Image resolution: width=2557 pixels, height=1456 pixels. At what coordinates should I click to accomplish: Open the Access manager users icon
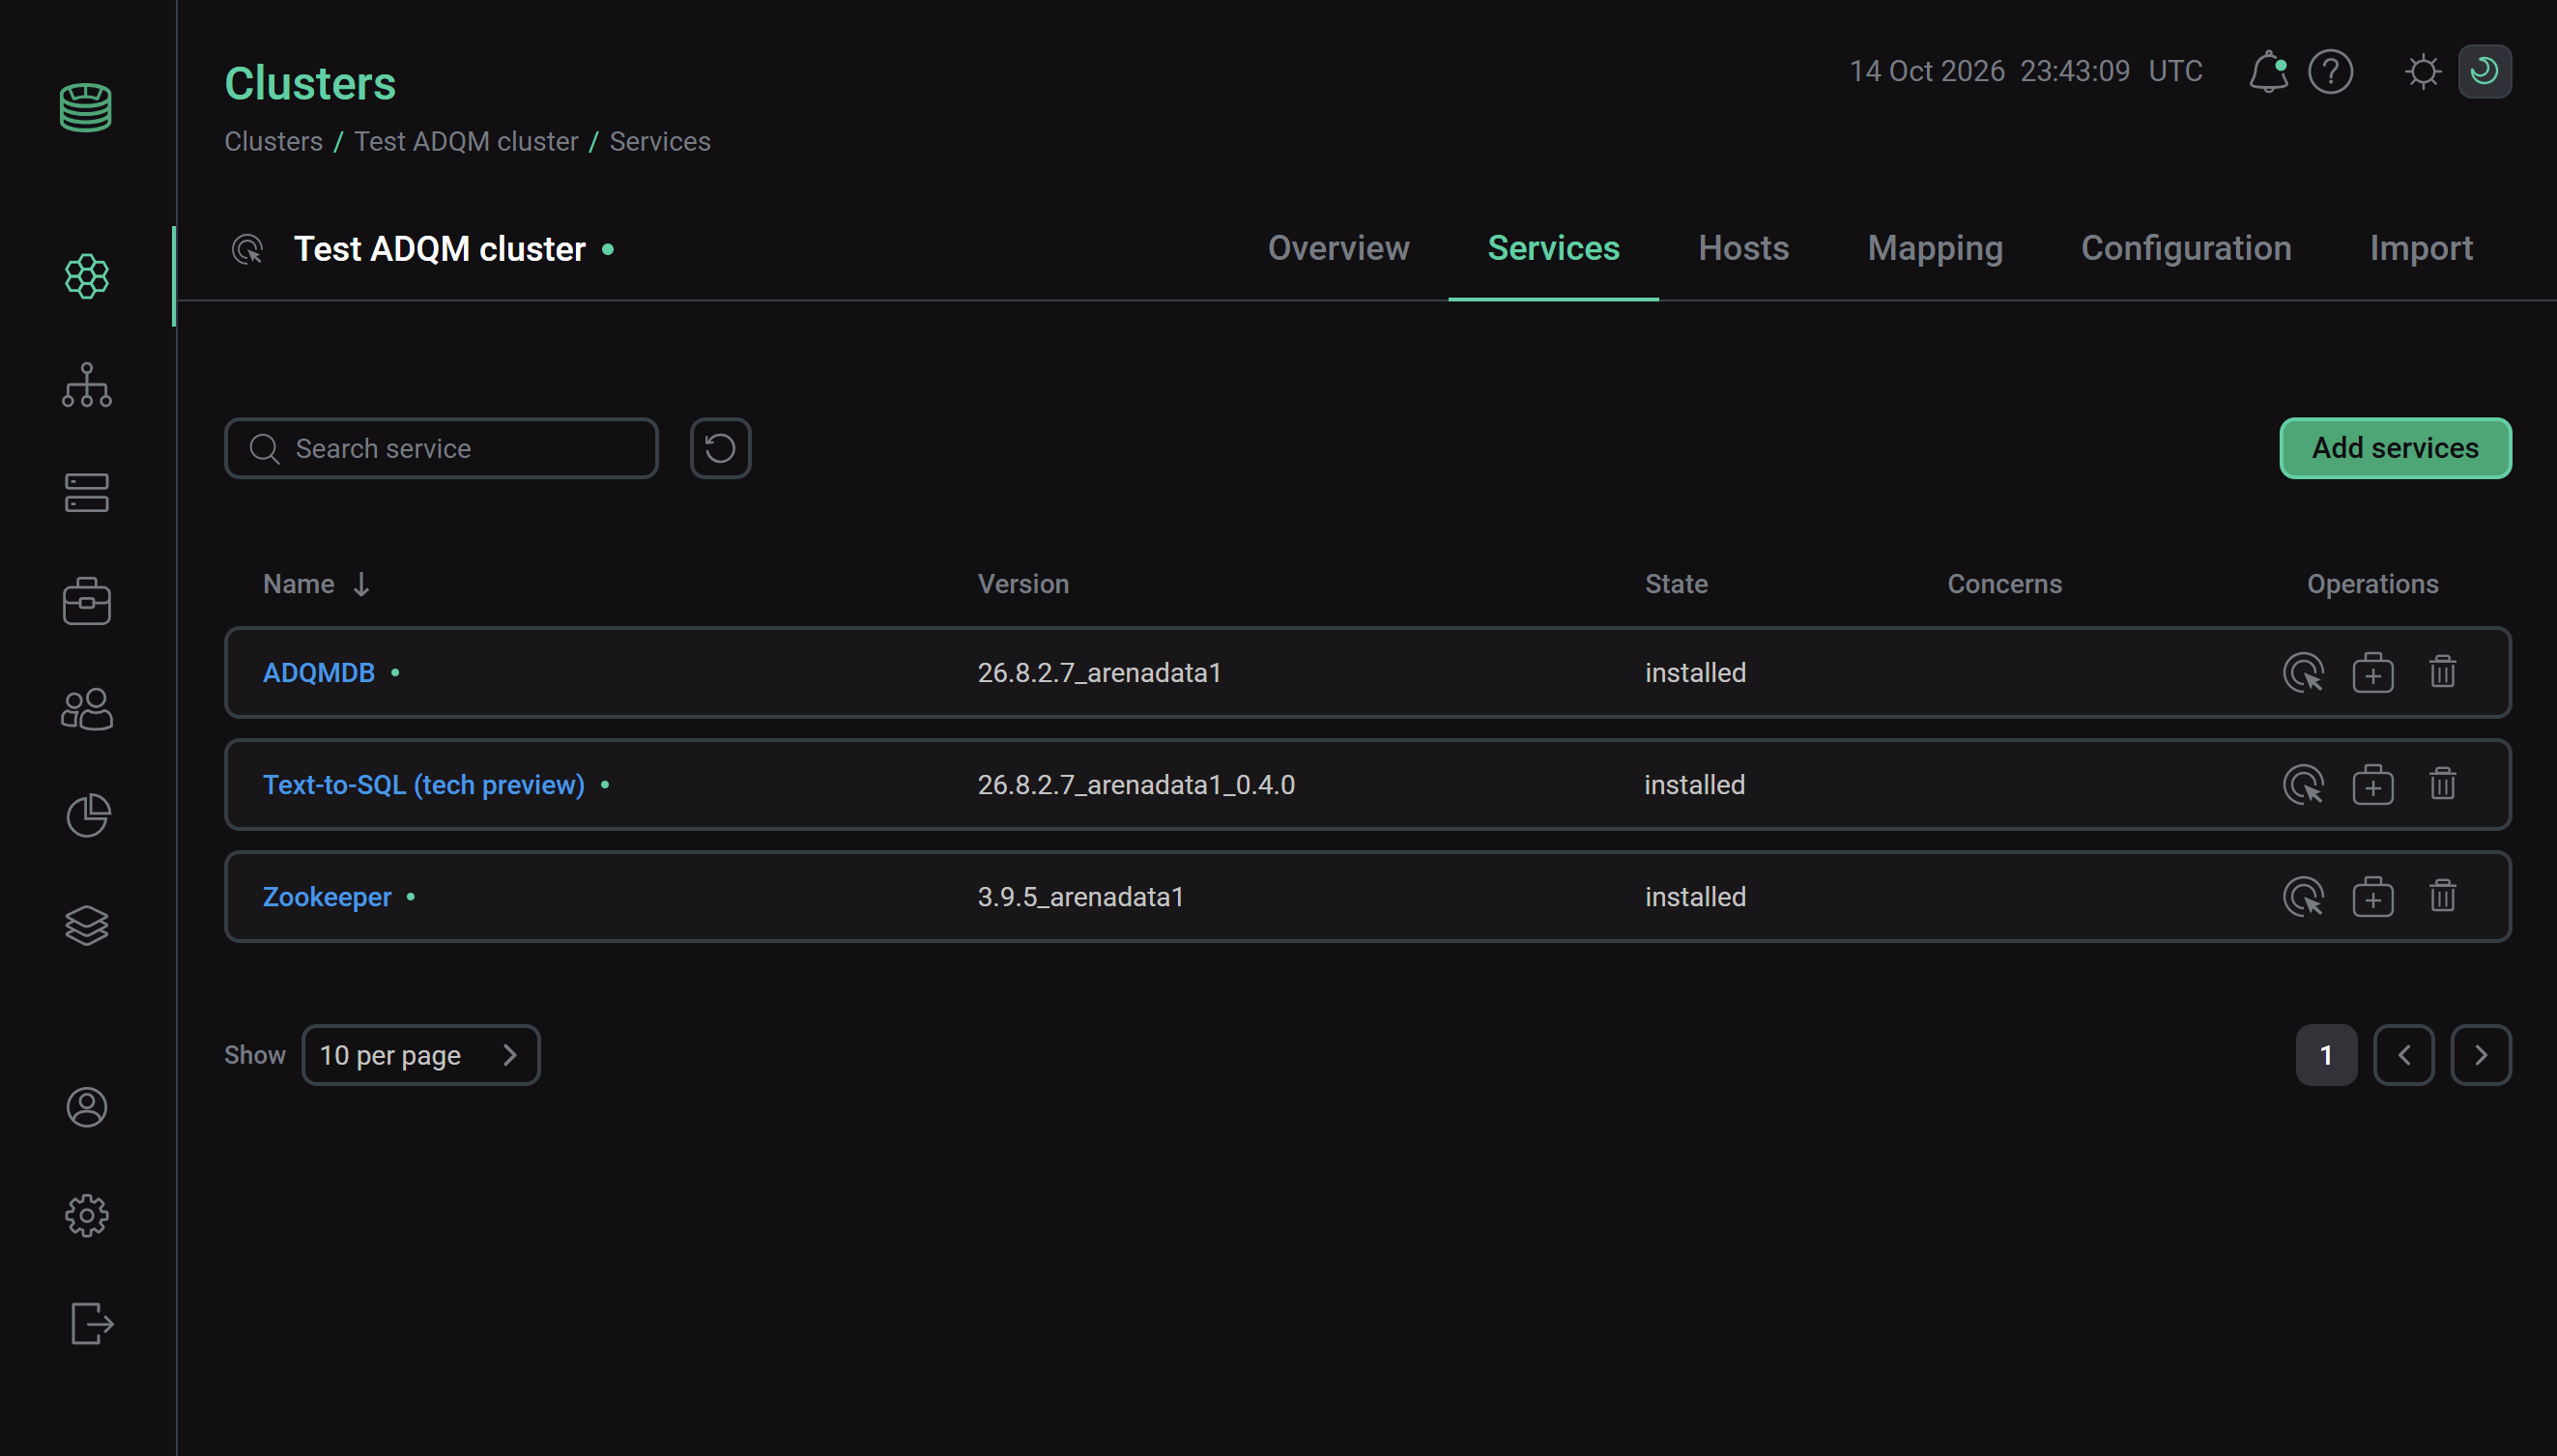(87, 709)
